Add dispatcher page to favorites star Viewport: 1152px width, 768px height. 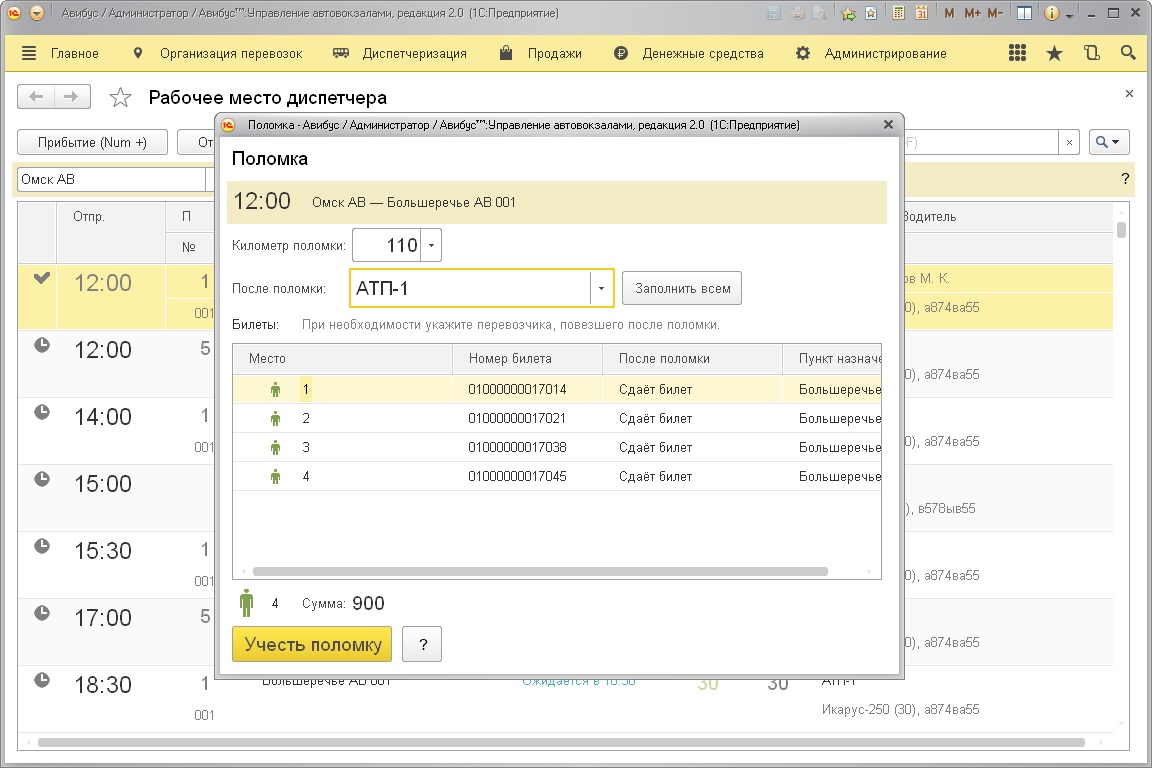pos(120,97)
